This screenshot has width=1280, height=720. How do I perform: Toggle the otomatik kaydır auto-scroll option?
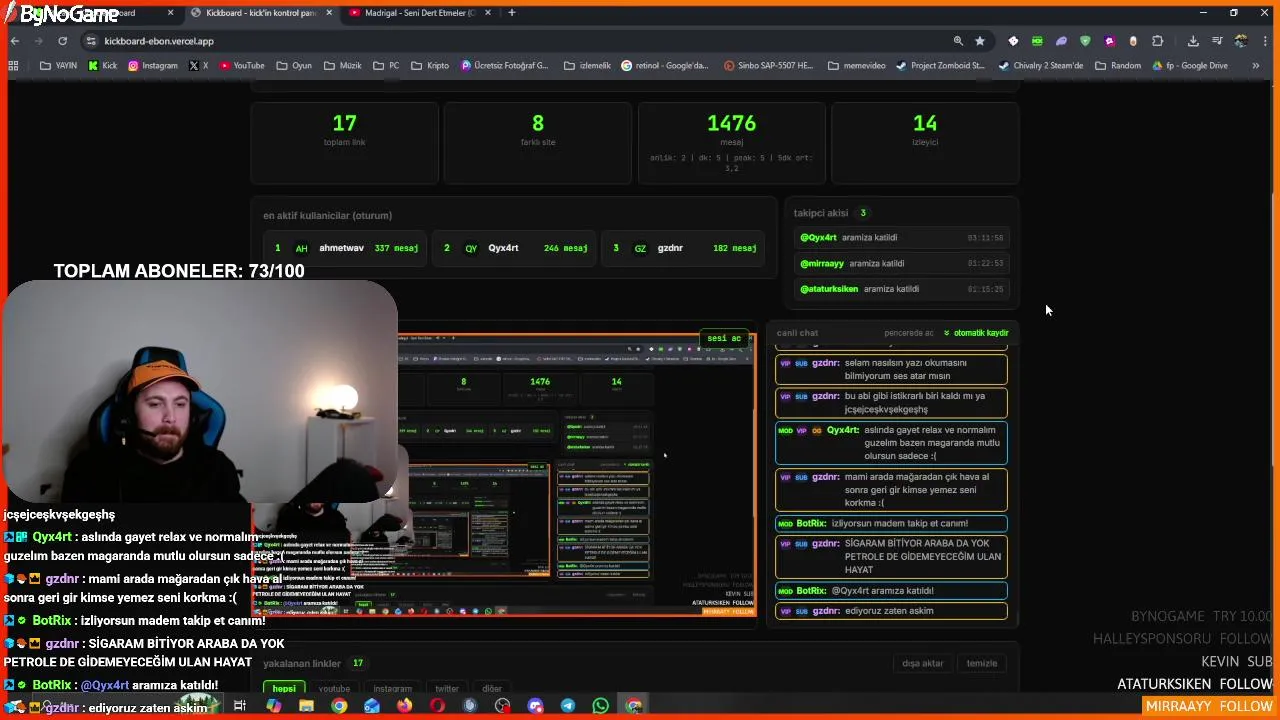coord(976,333)
